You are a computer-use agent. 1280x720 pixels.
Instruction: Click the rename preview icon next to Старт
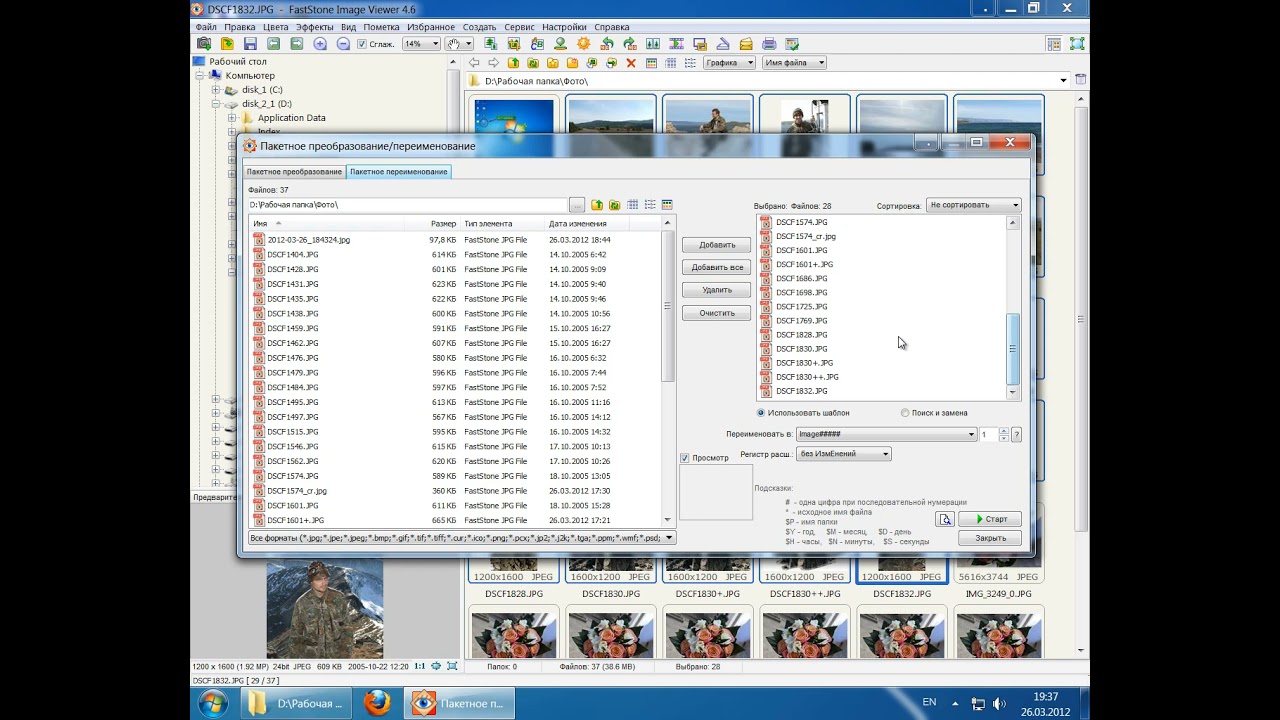945,519
